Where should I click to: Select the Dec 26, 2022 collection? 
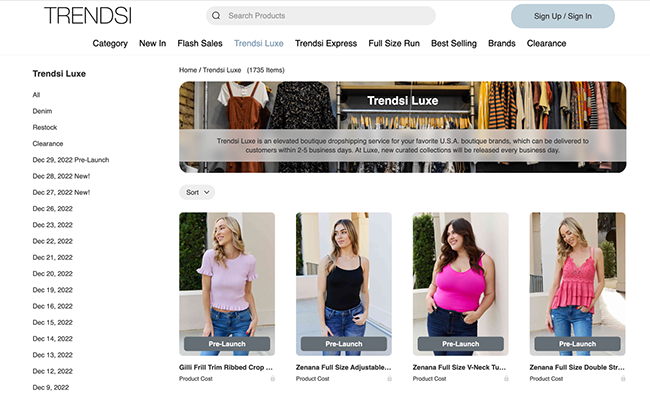pyautogui.click(x=53, y=209)
